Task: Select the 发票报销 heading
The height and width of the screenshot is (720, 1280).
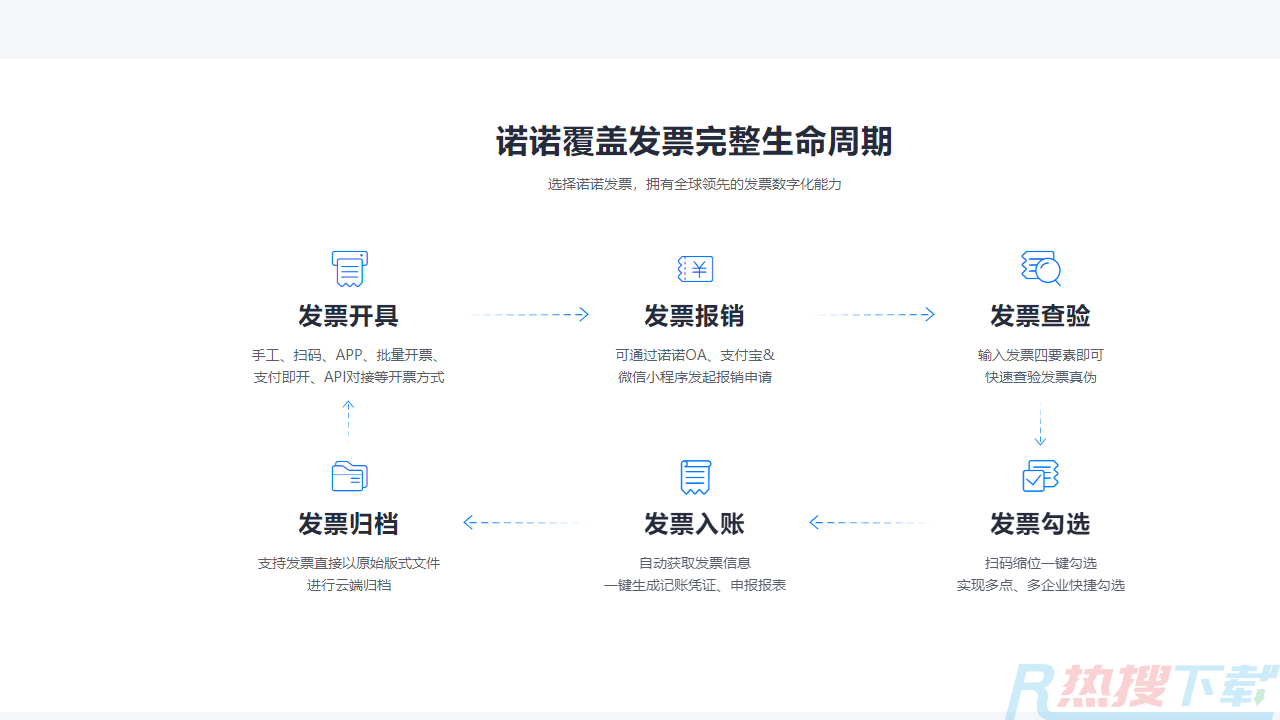Action: pos(695,316)
